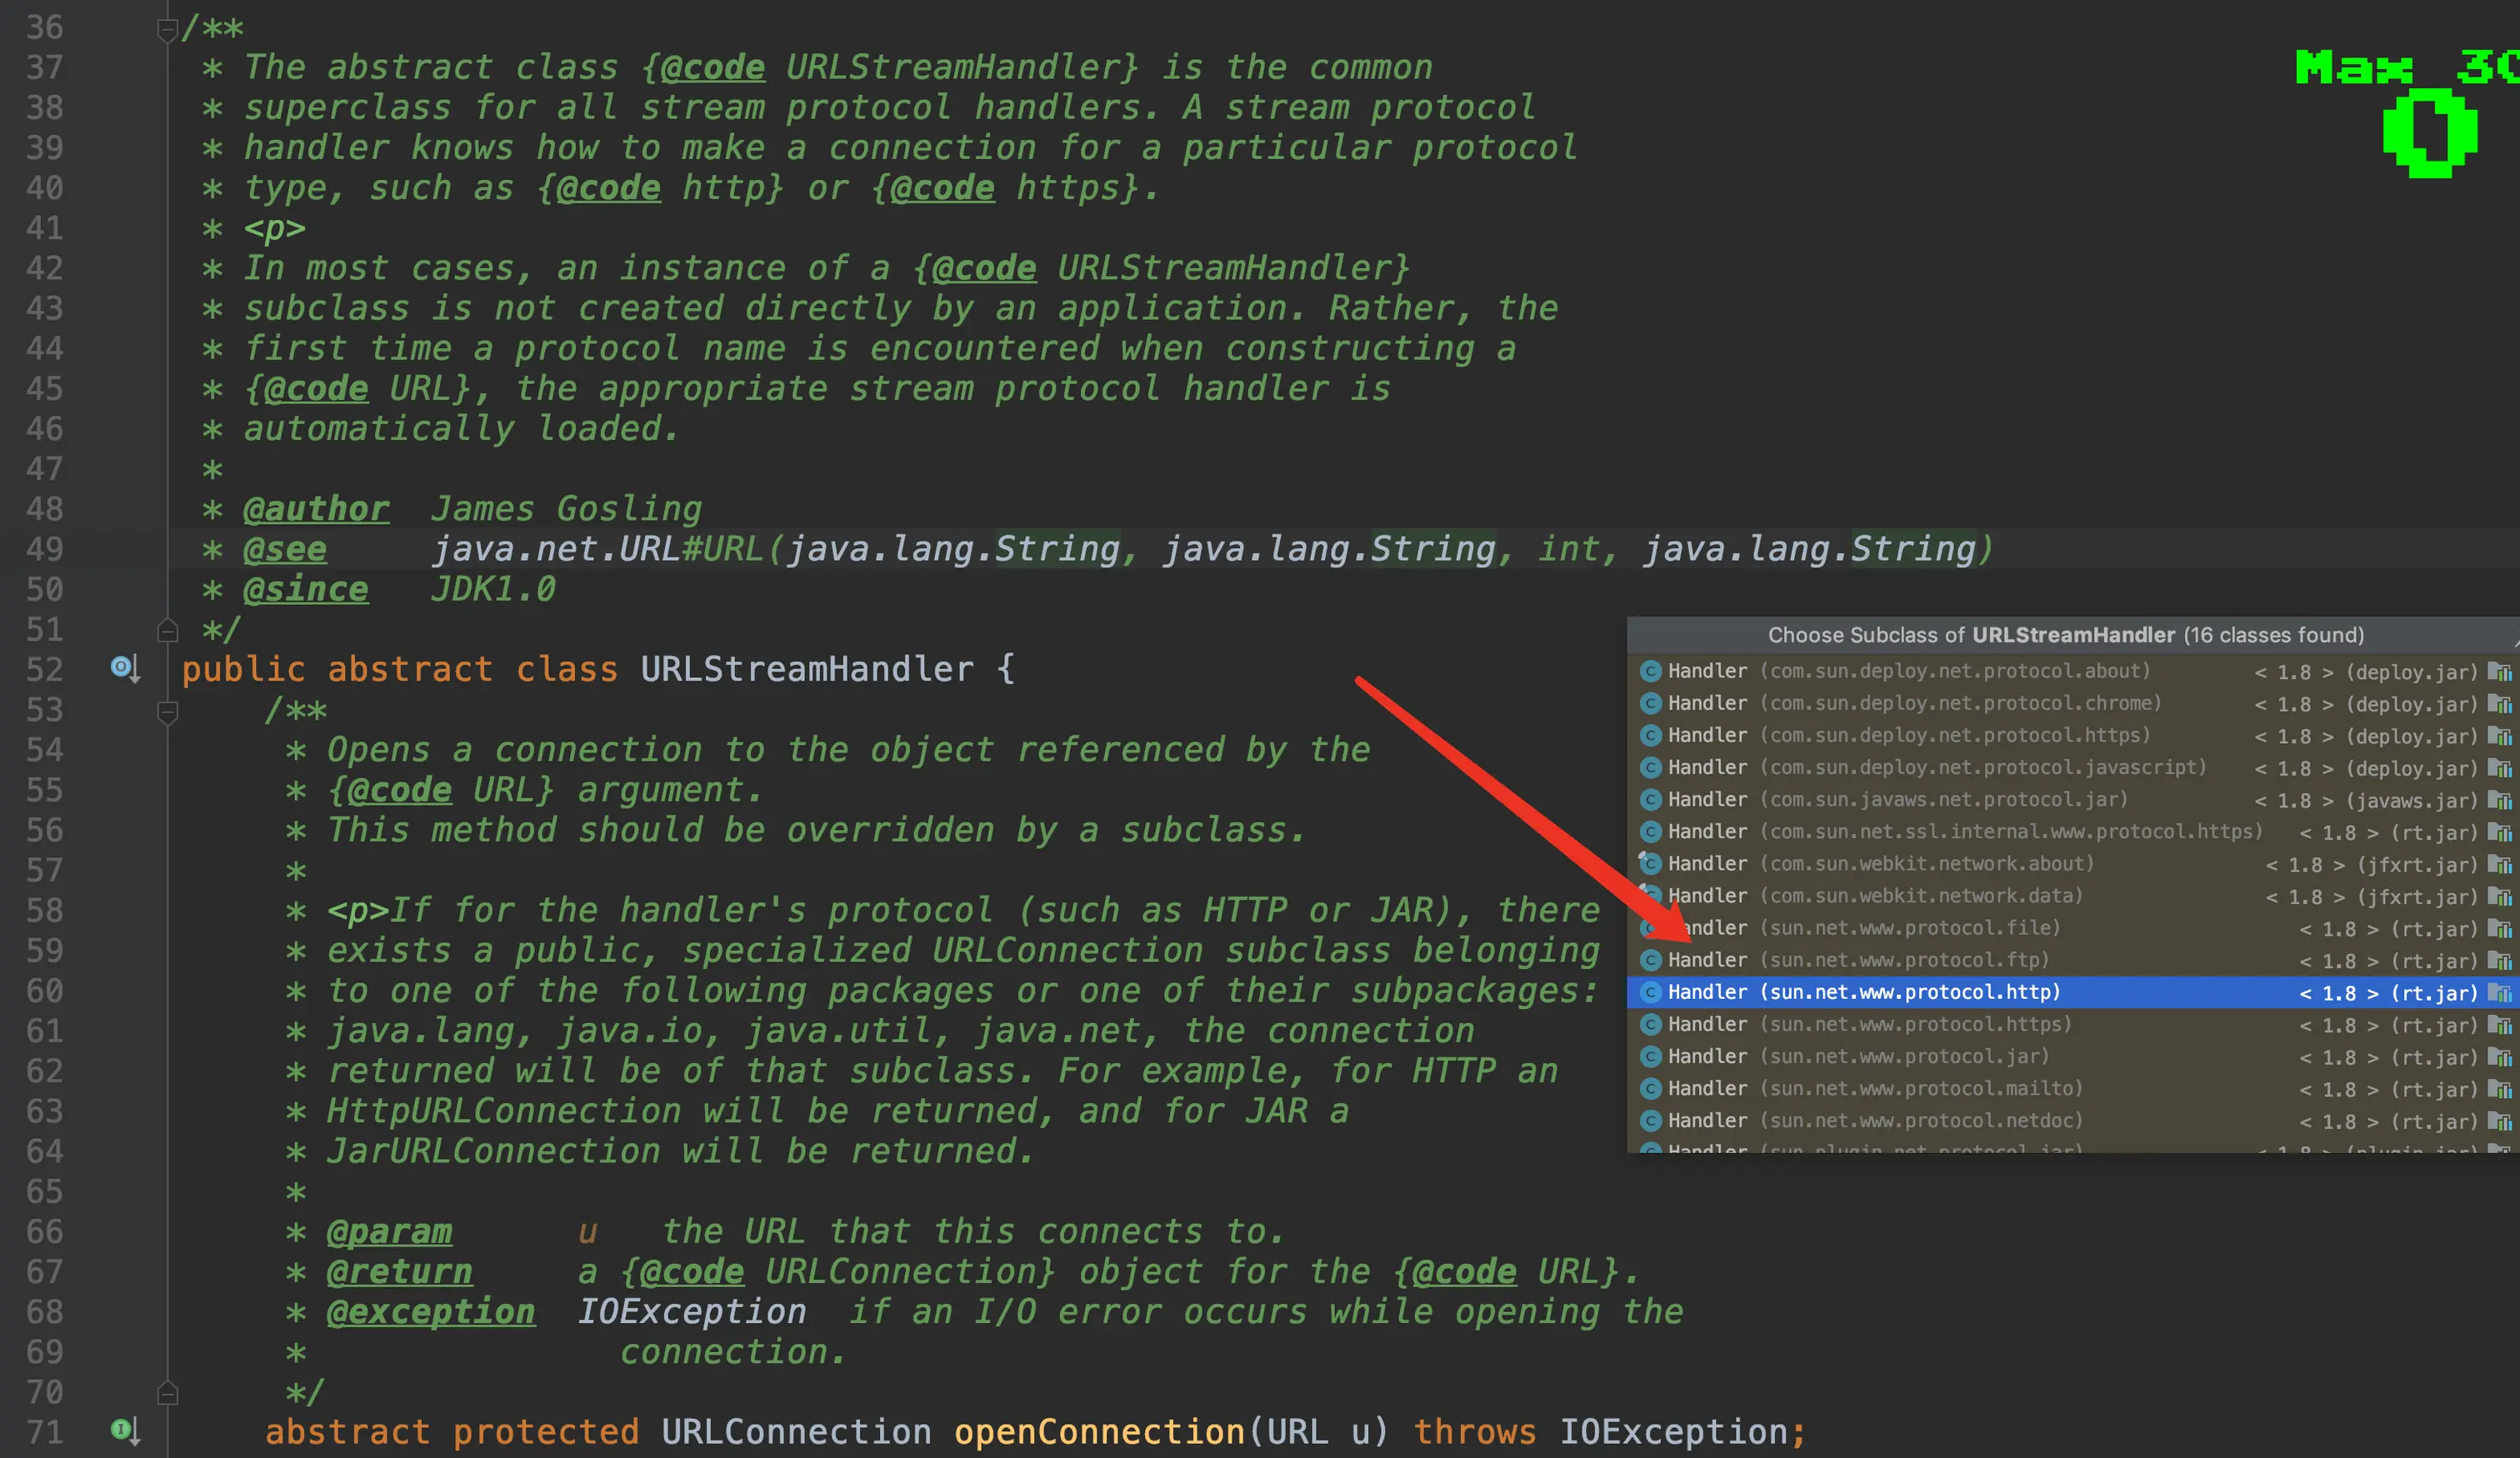Click the subclasses gutter icon beside URLStreamHandler

[x=124, y=668]
